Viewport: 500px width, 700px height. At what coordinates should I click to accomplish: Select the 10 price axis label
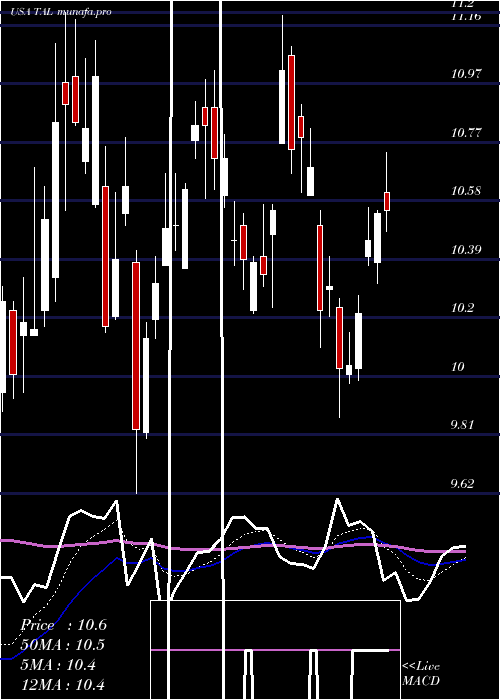[x=458, y=367]
